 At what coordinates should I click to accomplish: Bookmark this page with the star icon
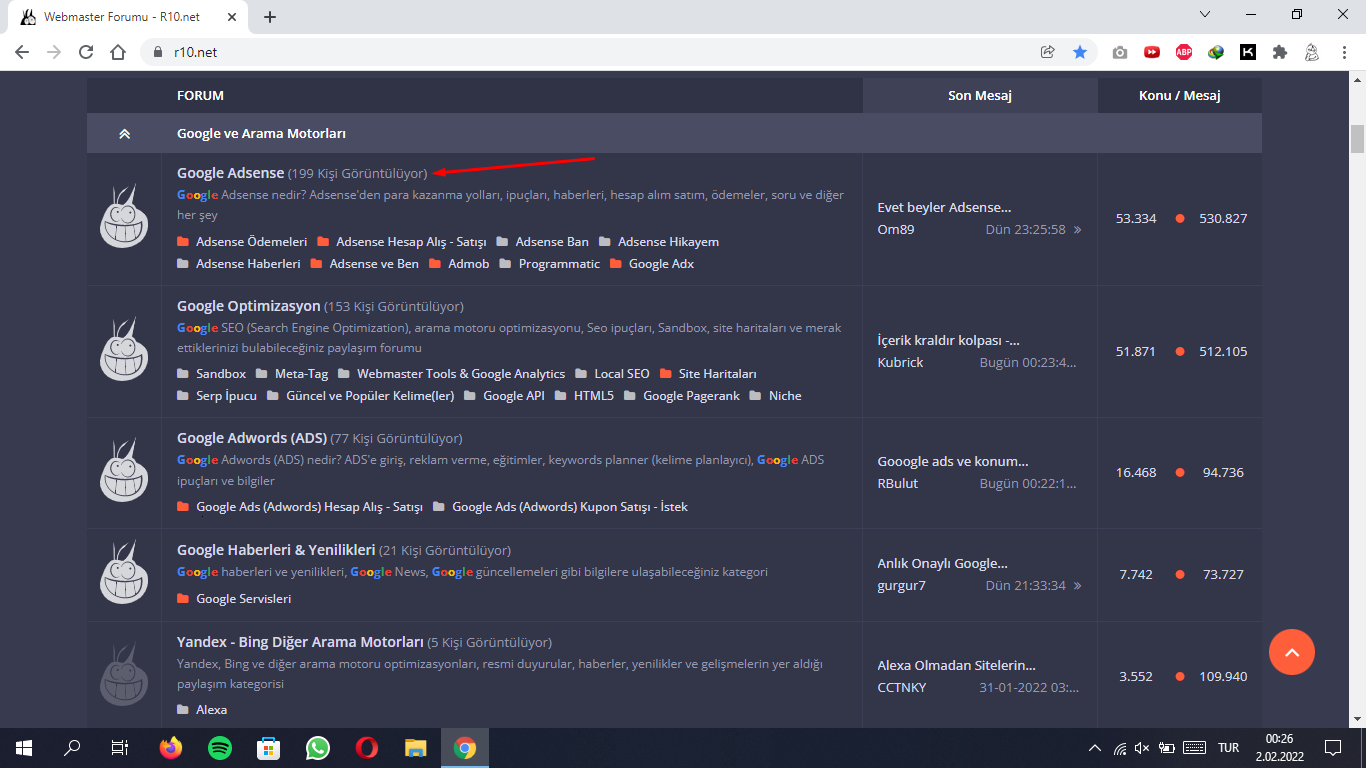[x=1080, y=52]
